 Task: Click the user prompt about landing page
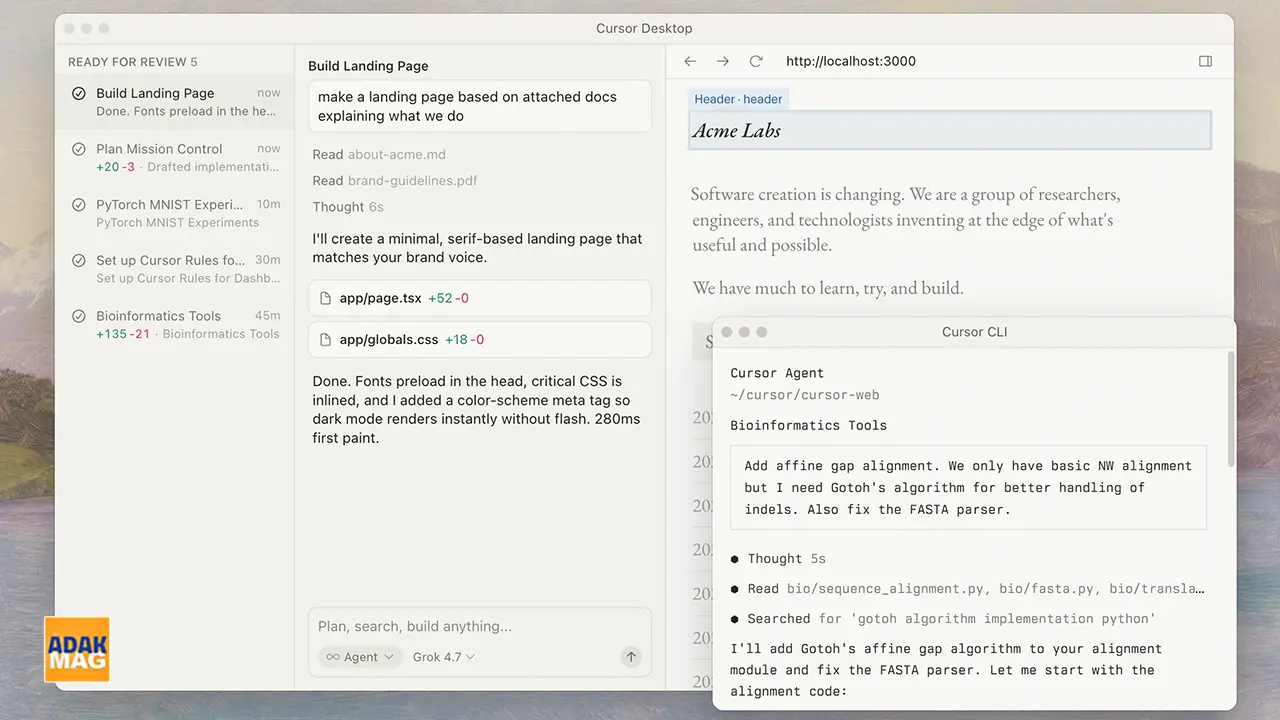[x=480, y=106]
